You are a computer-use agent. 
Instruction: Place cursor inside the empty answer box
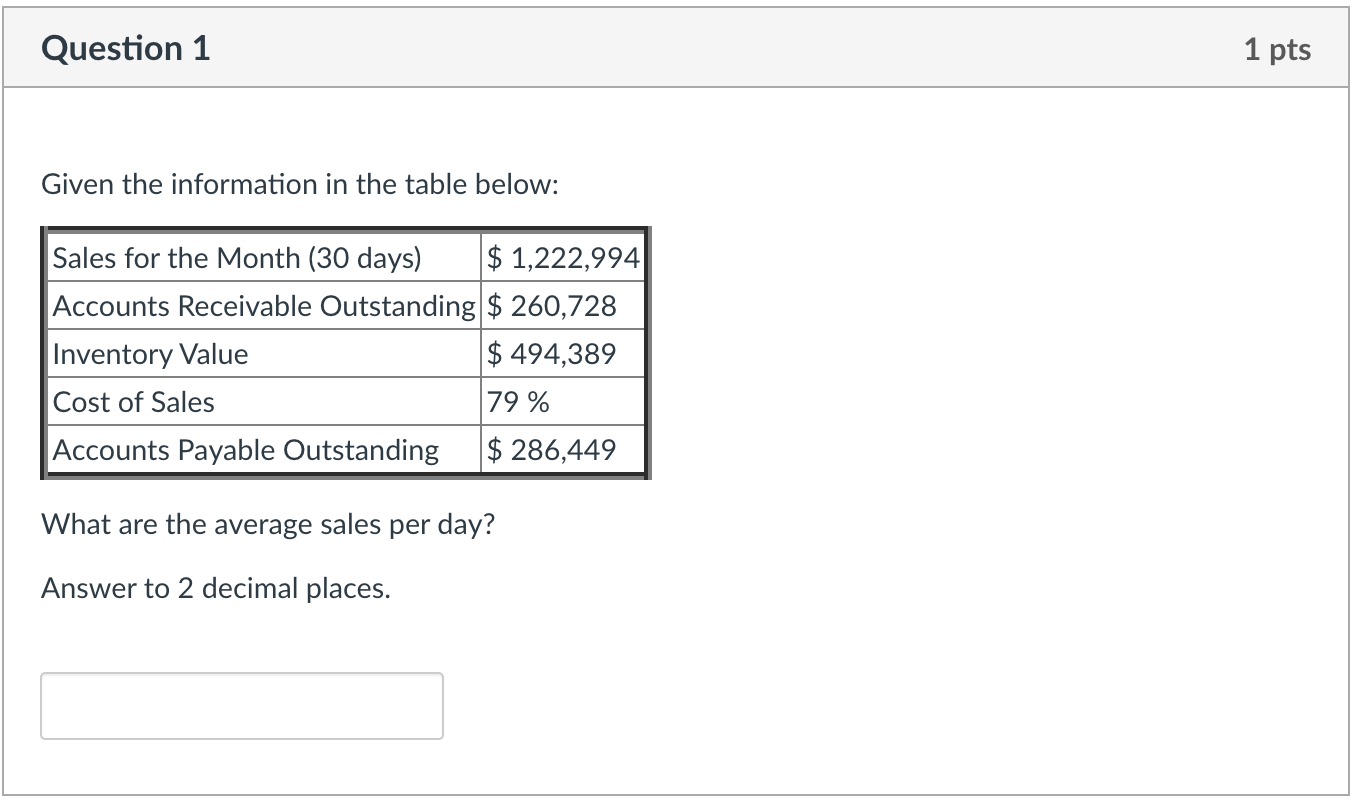240,706
